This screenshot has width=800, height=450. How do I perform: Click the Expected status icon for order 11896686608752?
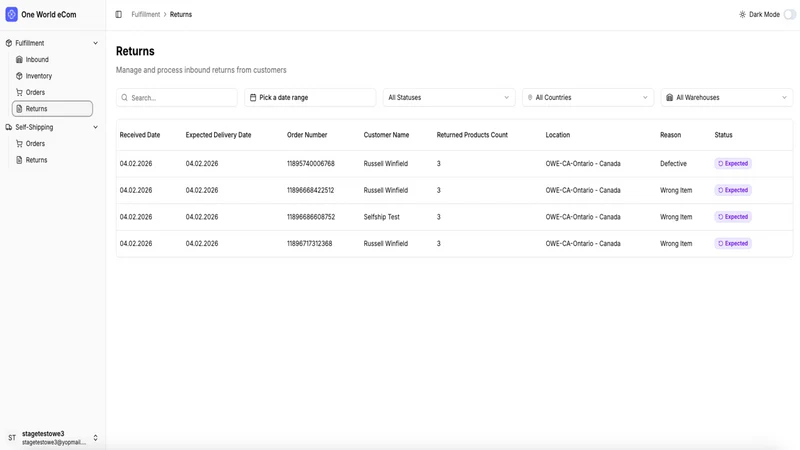(x=720, y=217)
